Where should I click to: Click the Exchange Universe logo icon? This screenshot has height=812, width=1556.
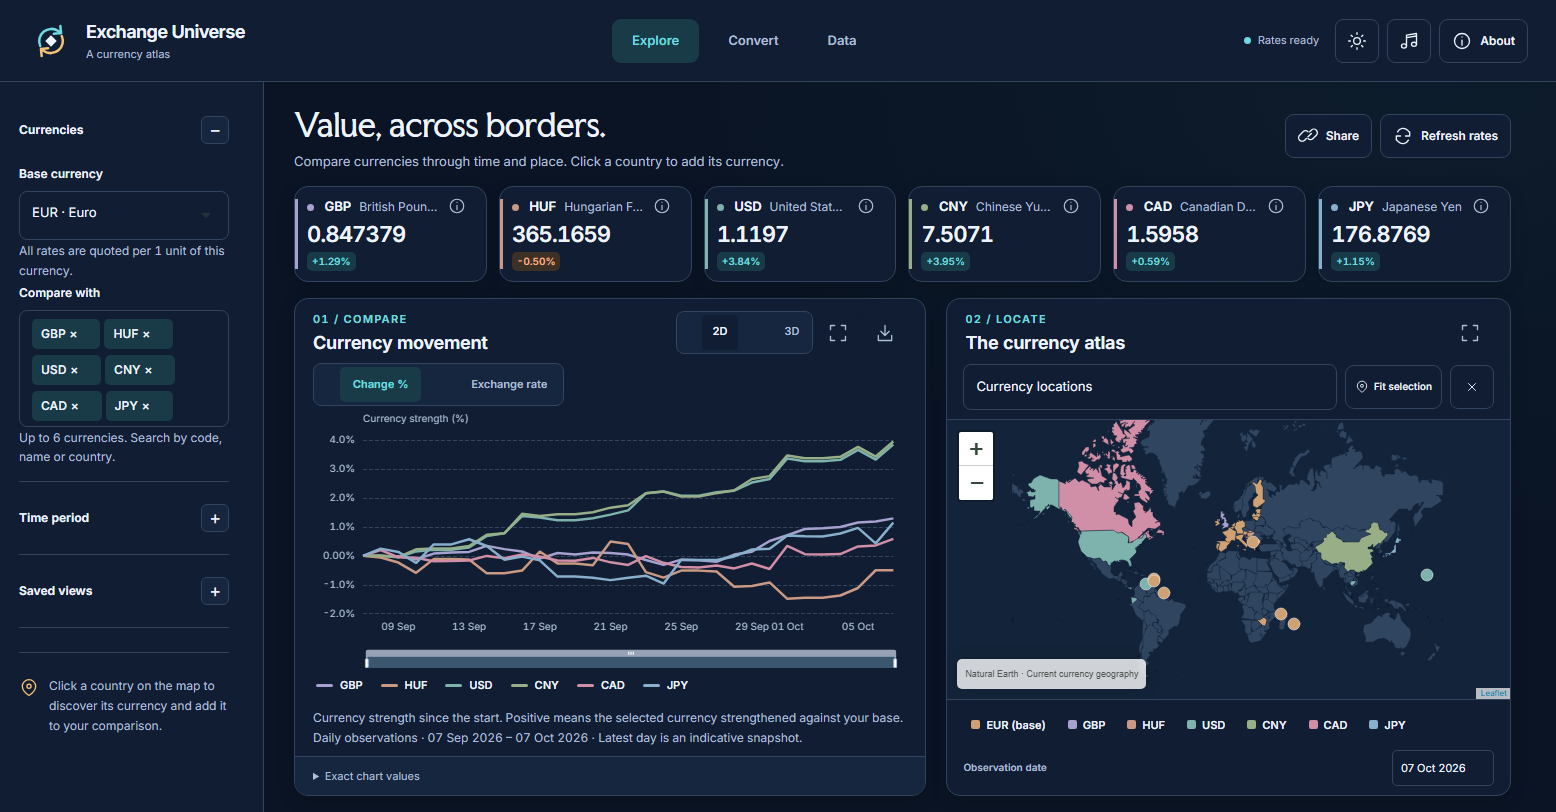[x=51, y=41]
